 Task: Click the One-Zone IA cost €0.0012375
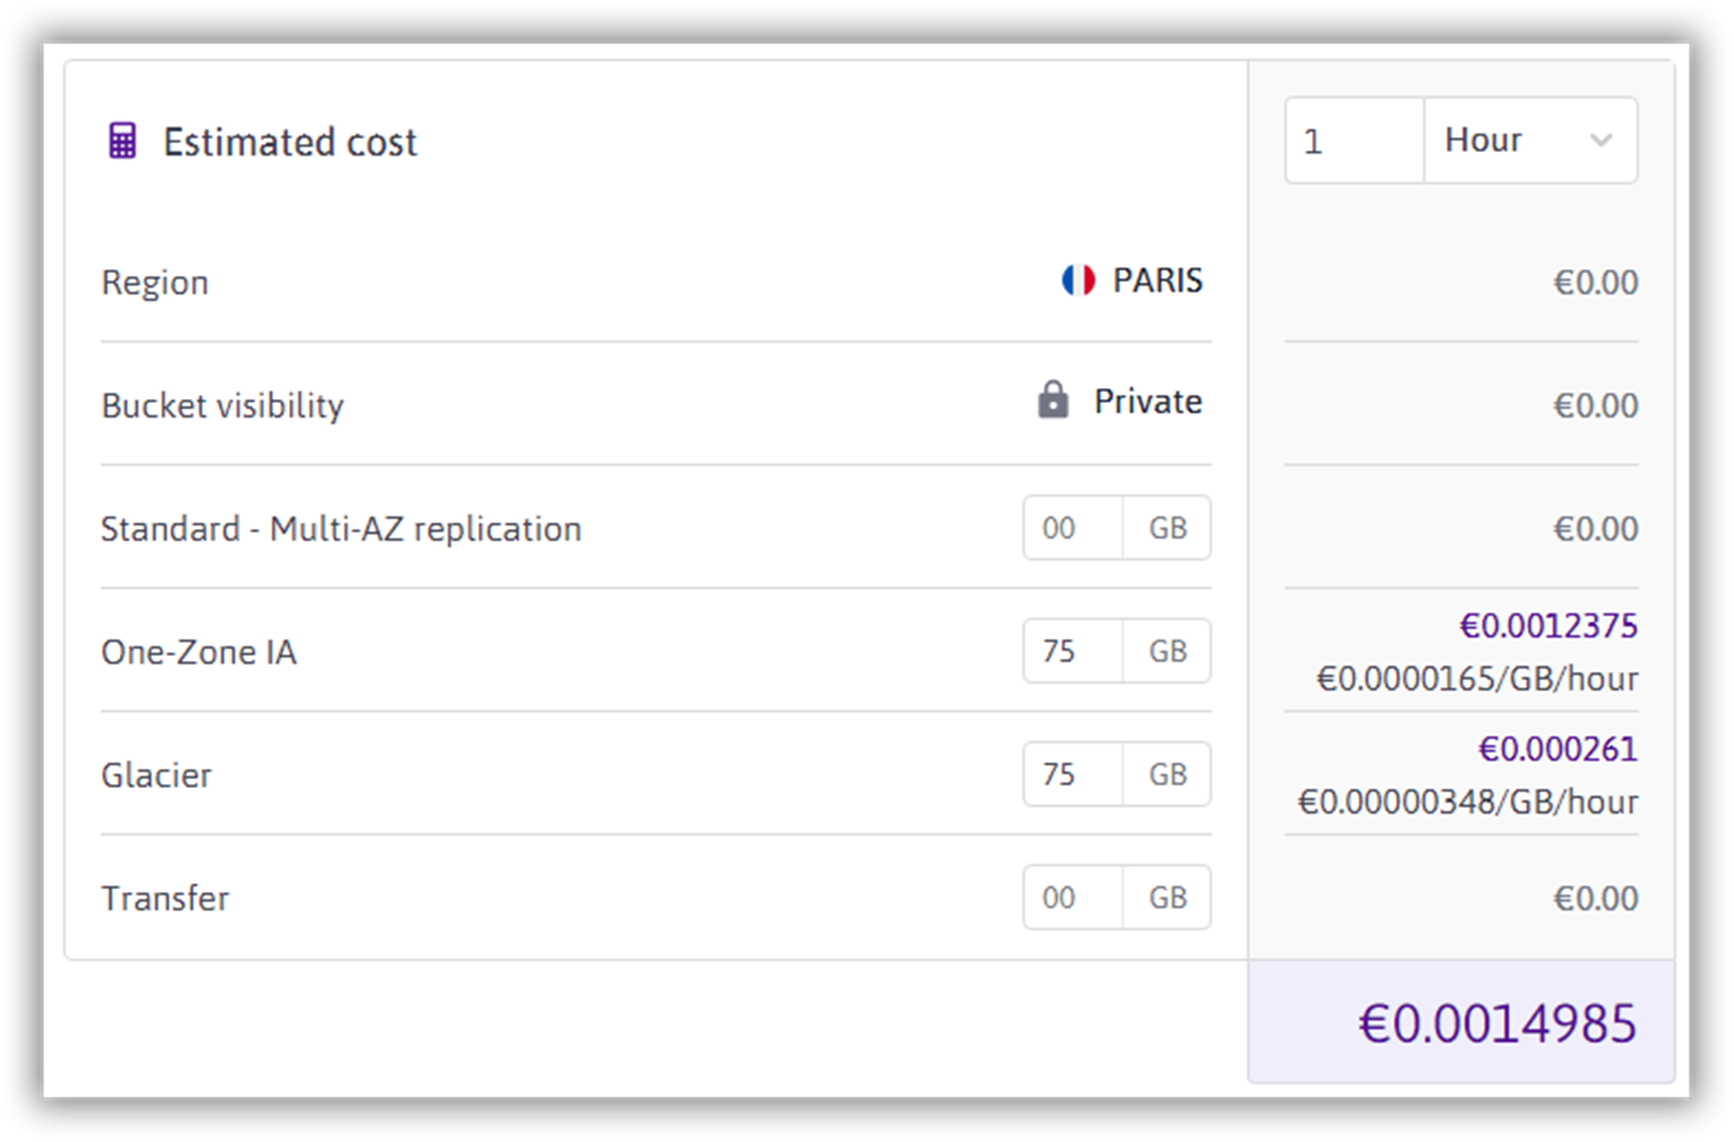pyautogui.click(x=1550, y=626)
